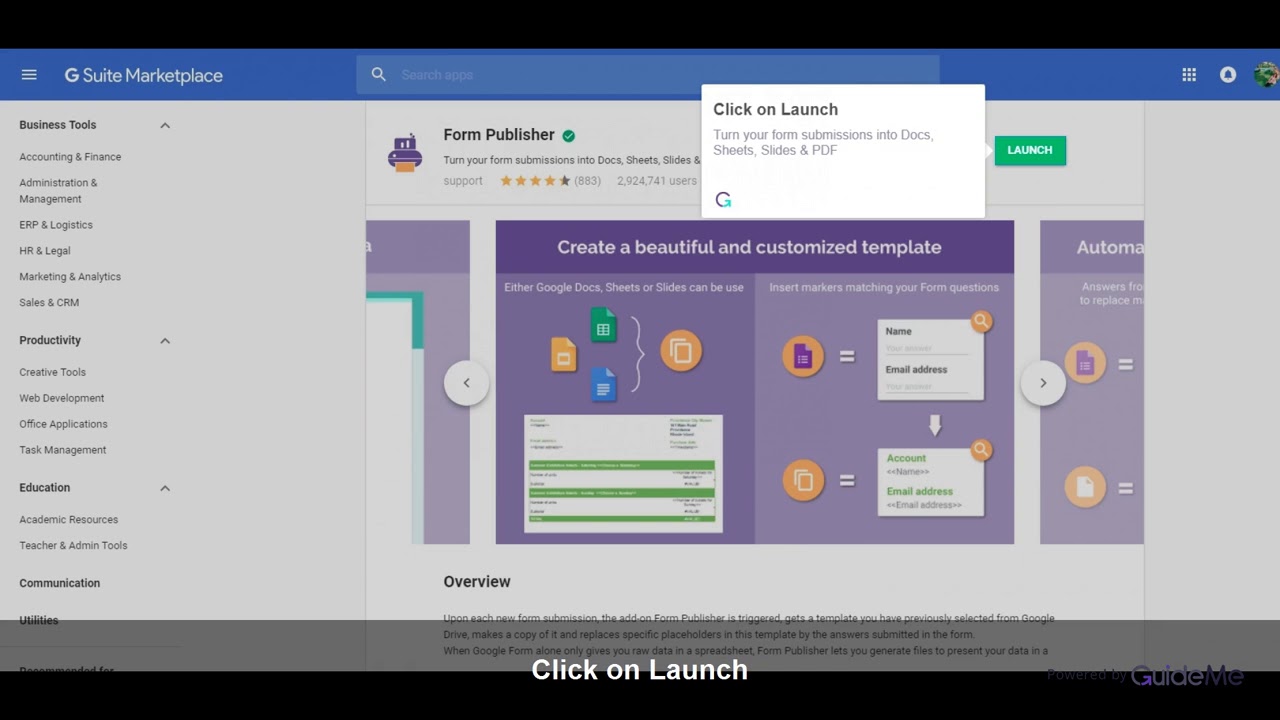Click the G logo in the tooltip

coord(723,200)
